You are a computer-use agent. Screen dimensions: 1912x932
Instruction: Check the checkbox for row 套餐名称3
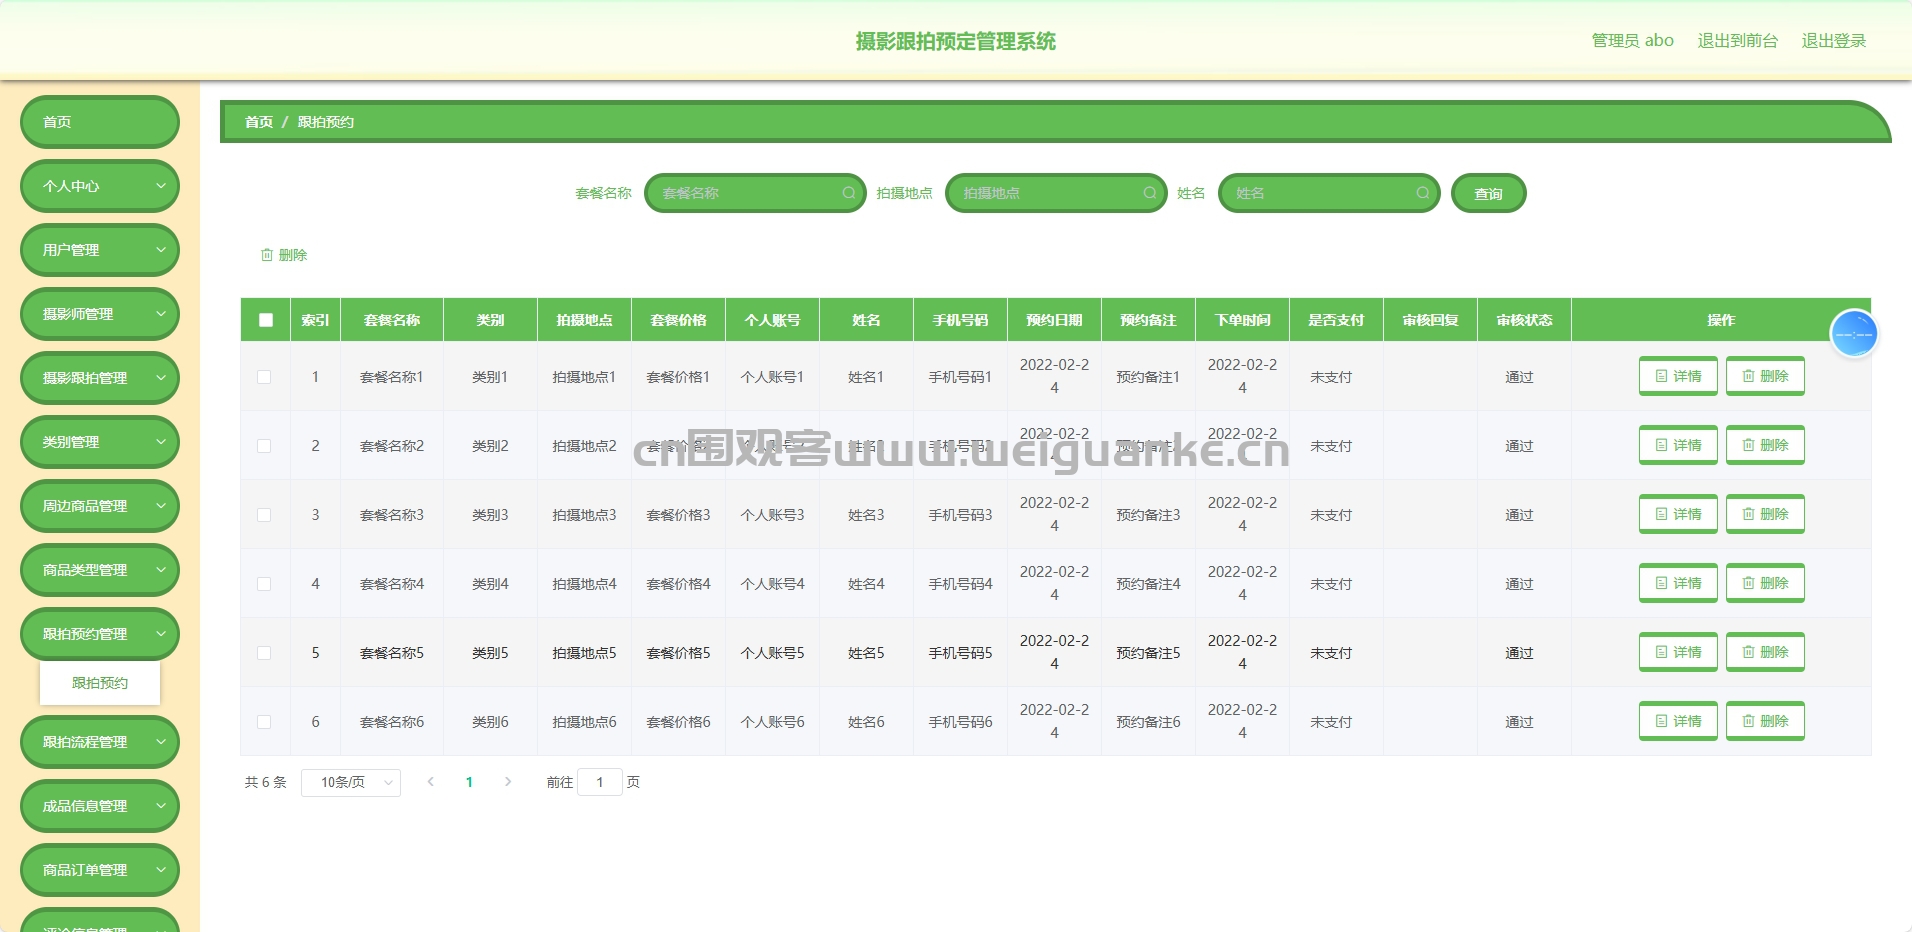click(x=264, y=515)
